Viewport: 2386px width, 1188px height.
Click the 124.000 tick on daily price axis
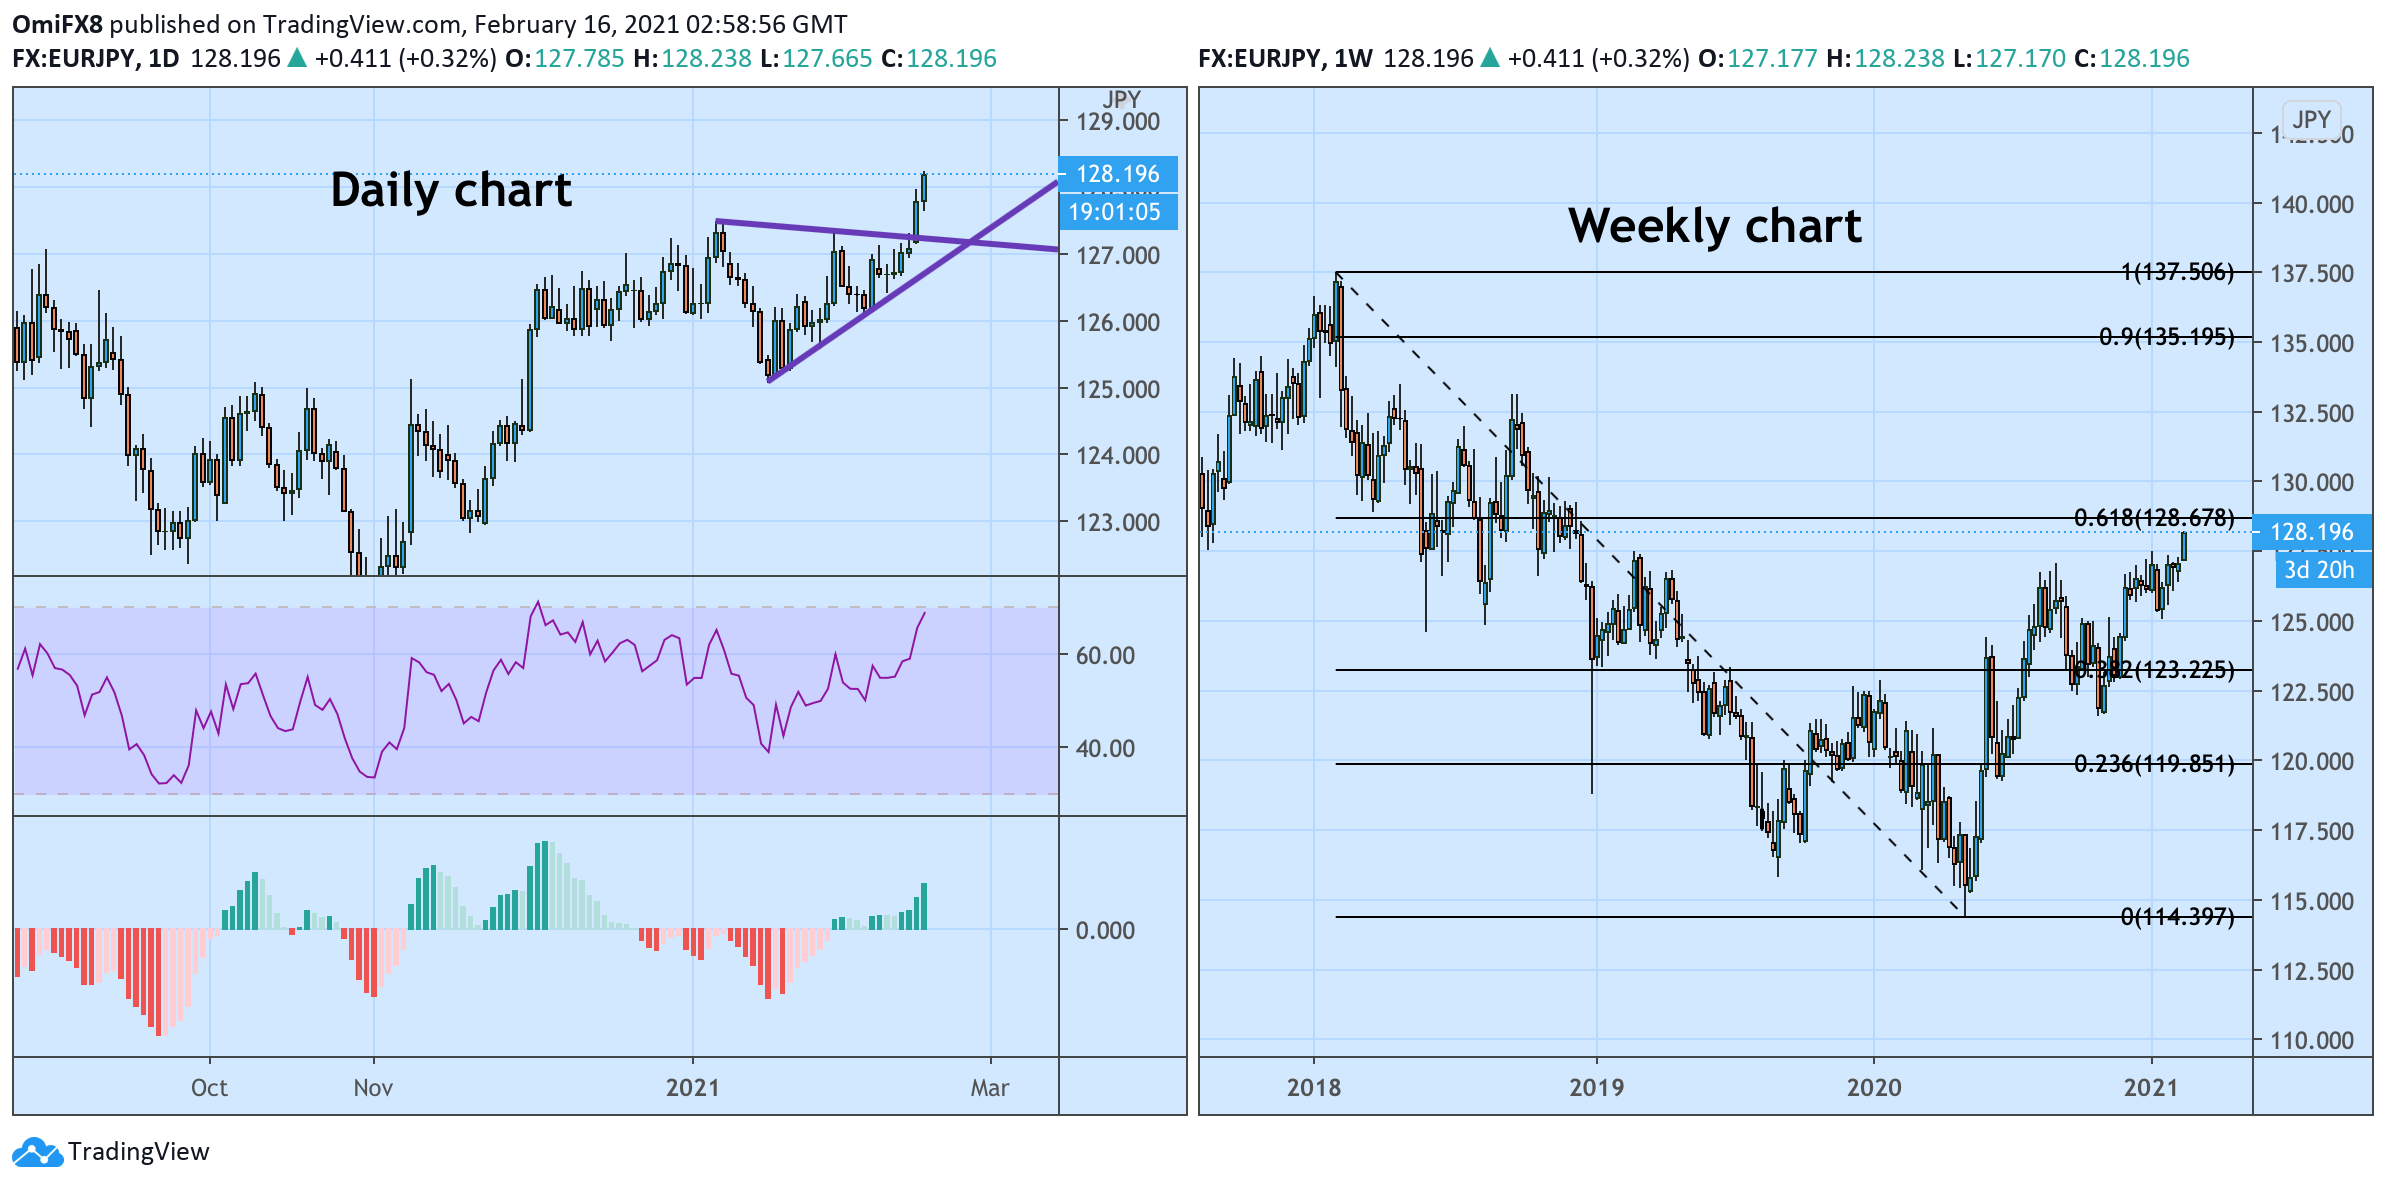[x=1118, y=456]
